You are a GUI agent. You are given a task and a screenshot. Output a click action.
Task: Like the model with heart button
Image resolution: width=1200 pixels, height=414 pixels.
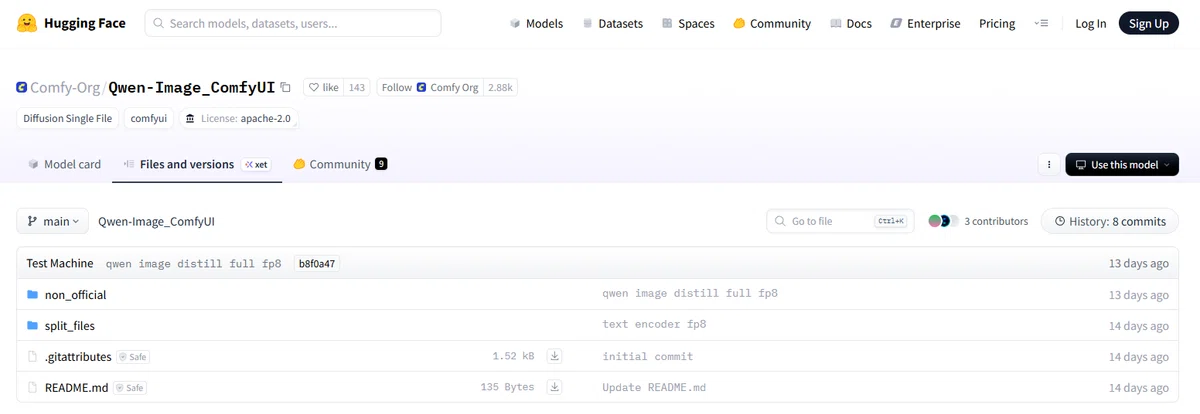(323, 88)
